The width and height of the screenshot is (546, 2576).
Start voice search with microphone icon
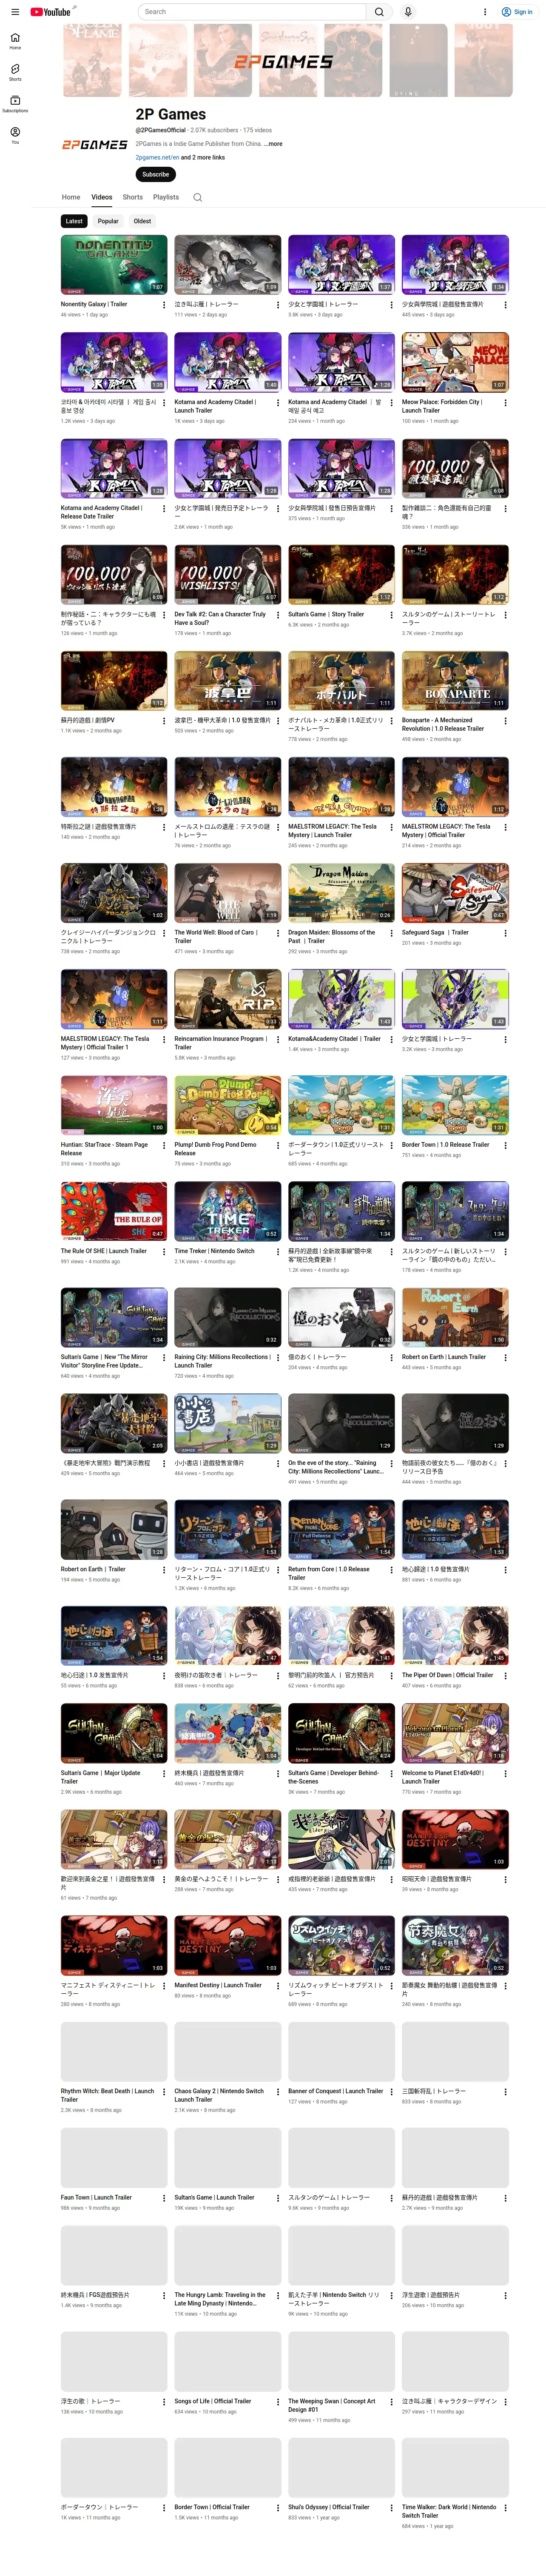(x=408, y=12)
